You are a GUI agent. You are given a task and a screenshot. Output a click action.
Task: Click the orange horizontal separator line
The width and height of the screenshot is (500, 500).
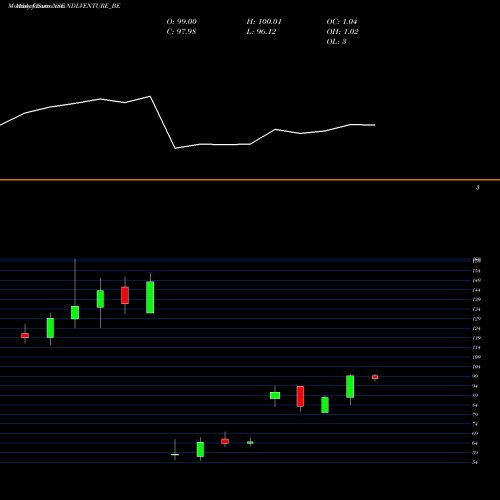pos(250,180)
